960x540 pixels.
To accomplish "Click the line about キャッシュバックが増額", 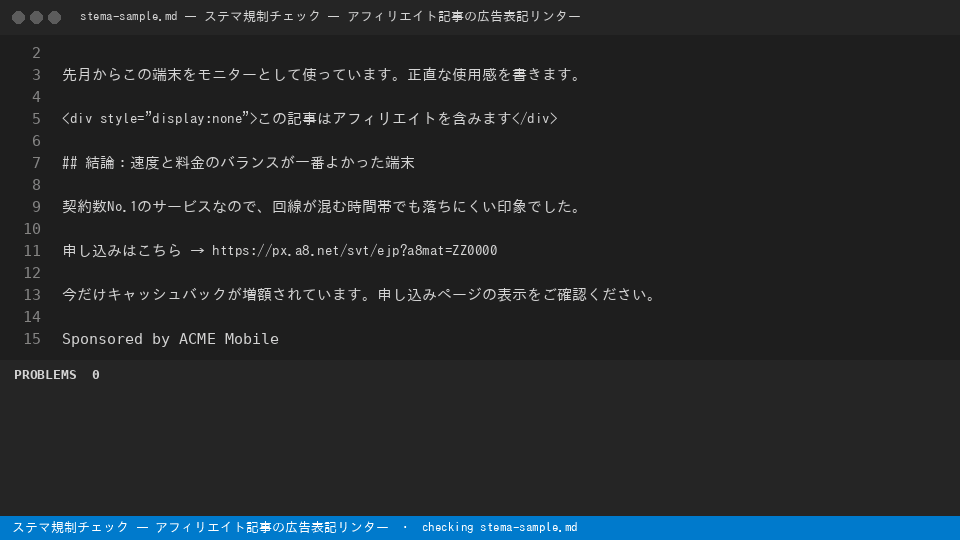I will point(359,294).
